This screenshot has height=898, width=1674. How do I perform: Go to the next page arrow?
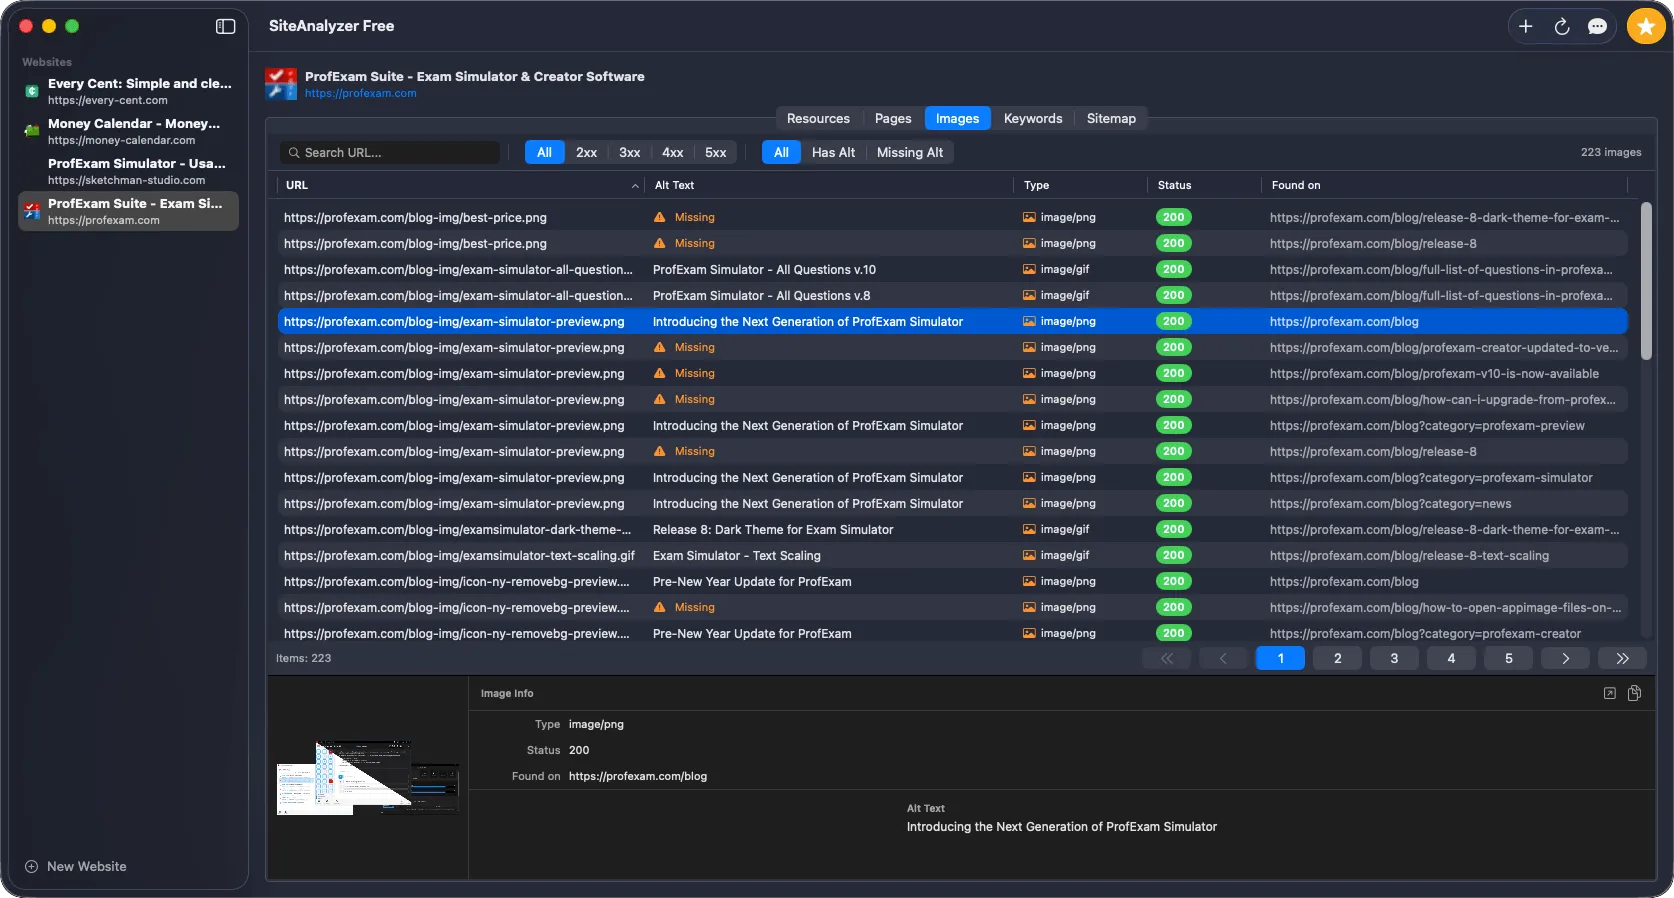(1566, 658)
